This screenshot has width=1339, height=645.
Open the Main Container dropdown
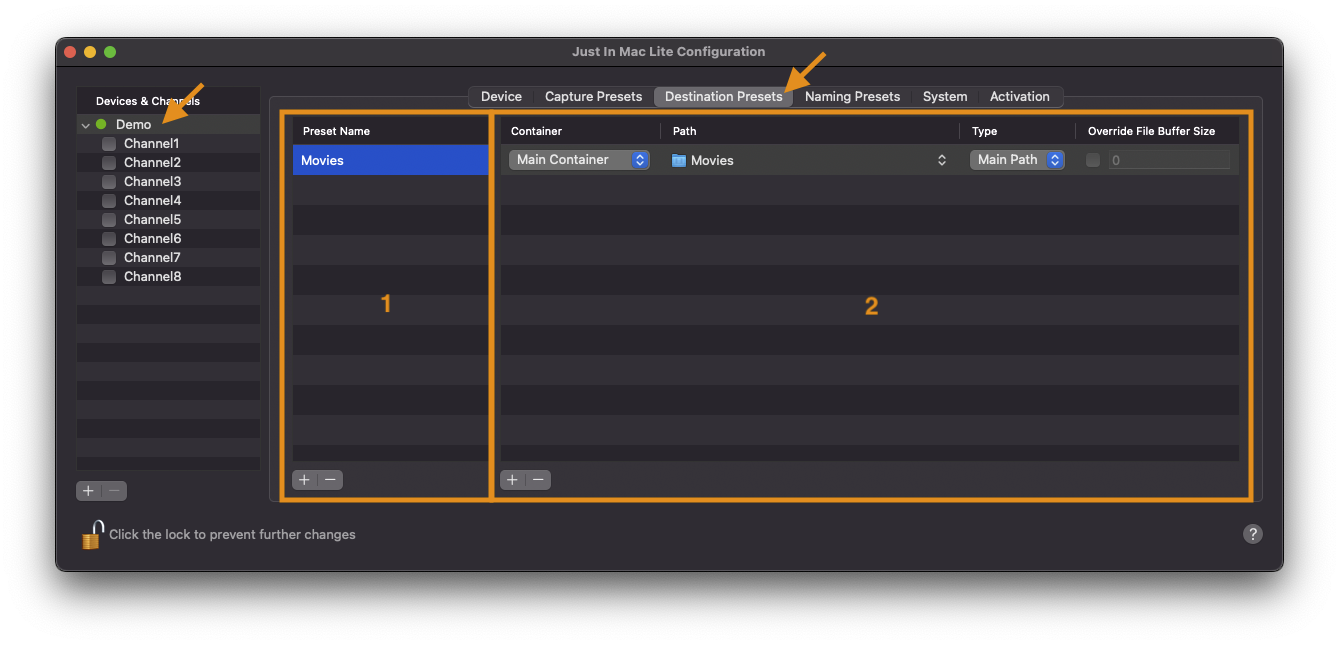[x=579, y=160]
